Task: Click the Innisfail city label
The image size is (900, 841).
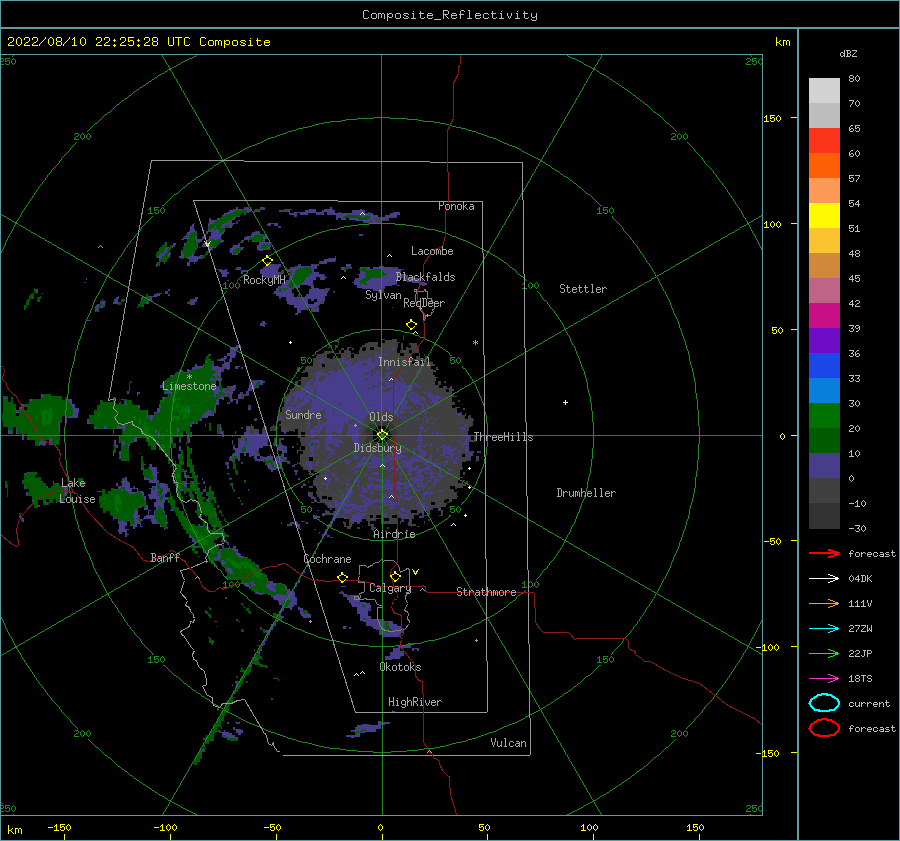Action: coord(404,362)
